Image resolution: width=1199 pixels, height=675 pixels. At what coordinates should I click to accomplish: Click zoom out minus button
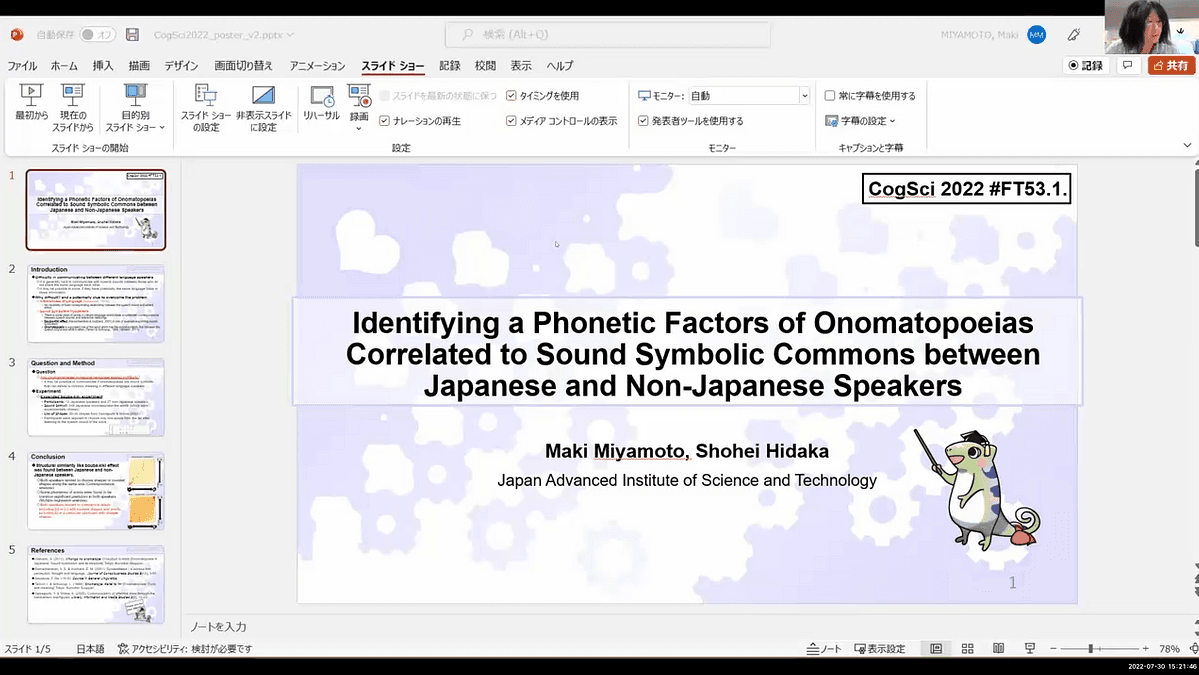pos(1053,649)
